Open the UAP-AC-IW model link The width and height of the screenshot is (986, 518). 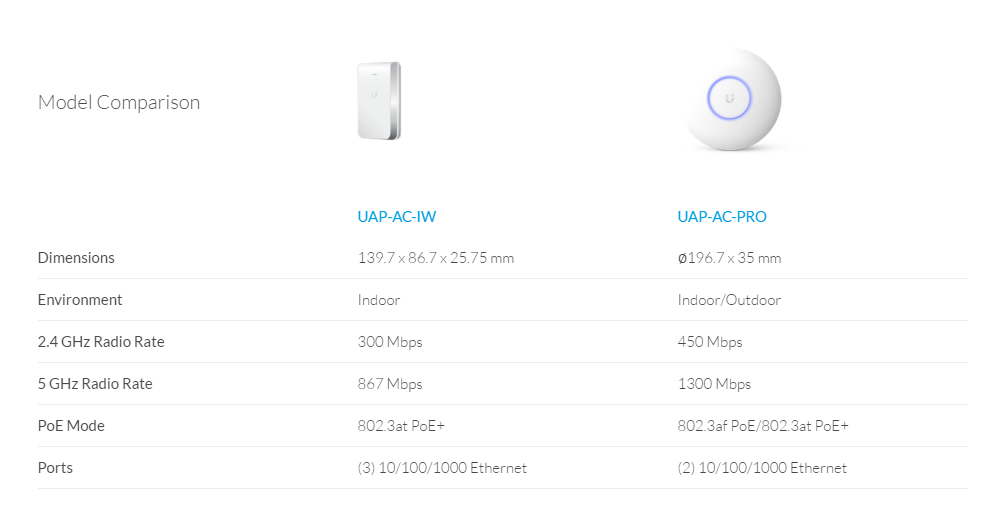[x=397, y=216]
